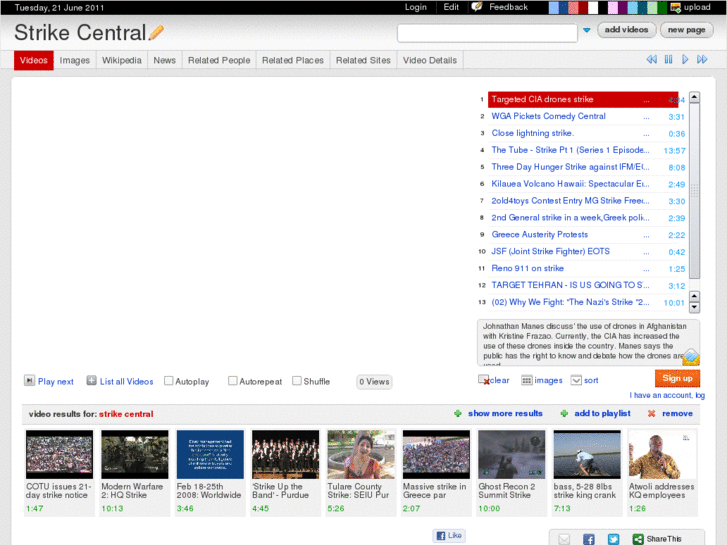Open the Related People tab

tap(219, 60)
